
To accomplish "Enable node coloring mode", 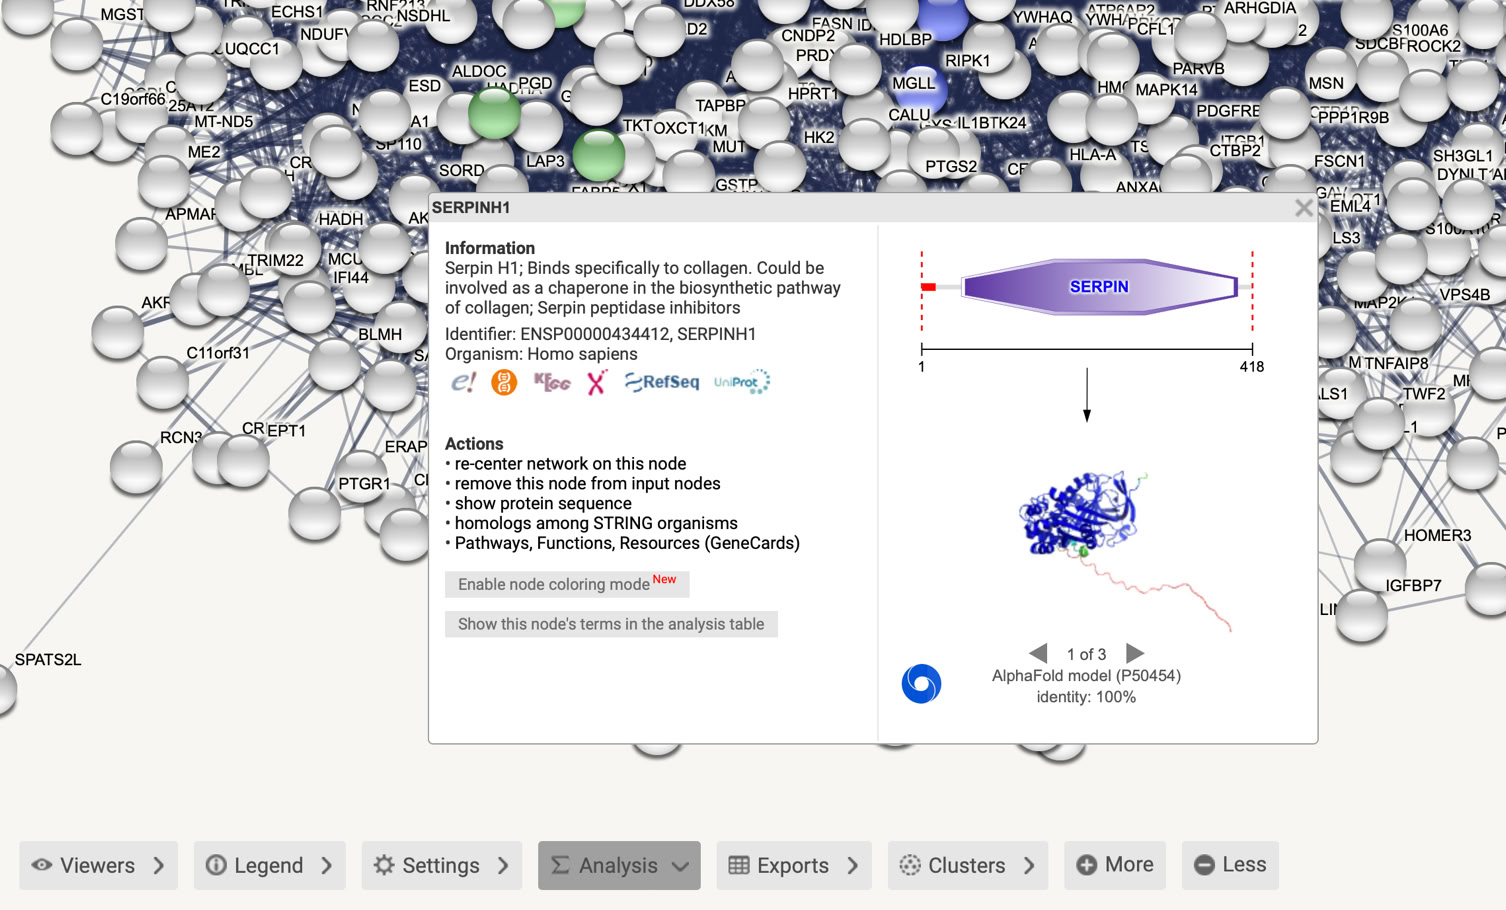I will tap(566, 584).
